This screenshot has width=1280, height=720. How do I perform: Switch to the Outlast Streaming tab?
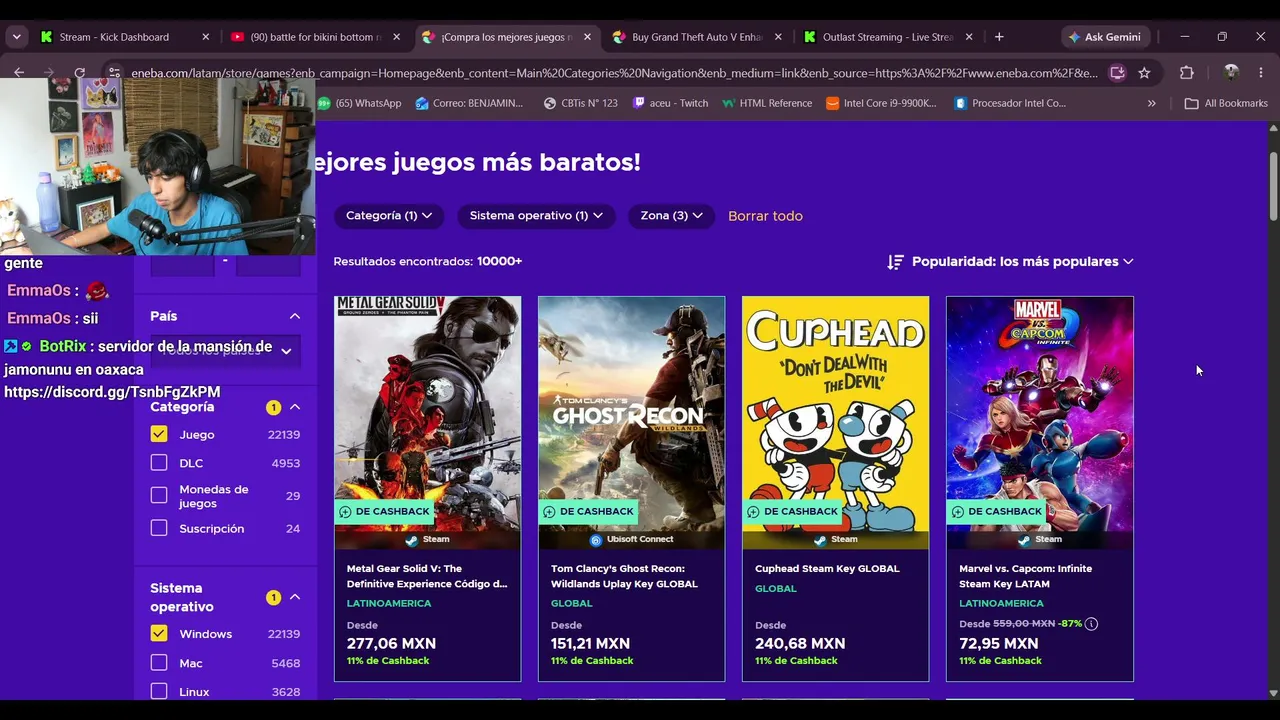888,37
